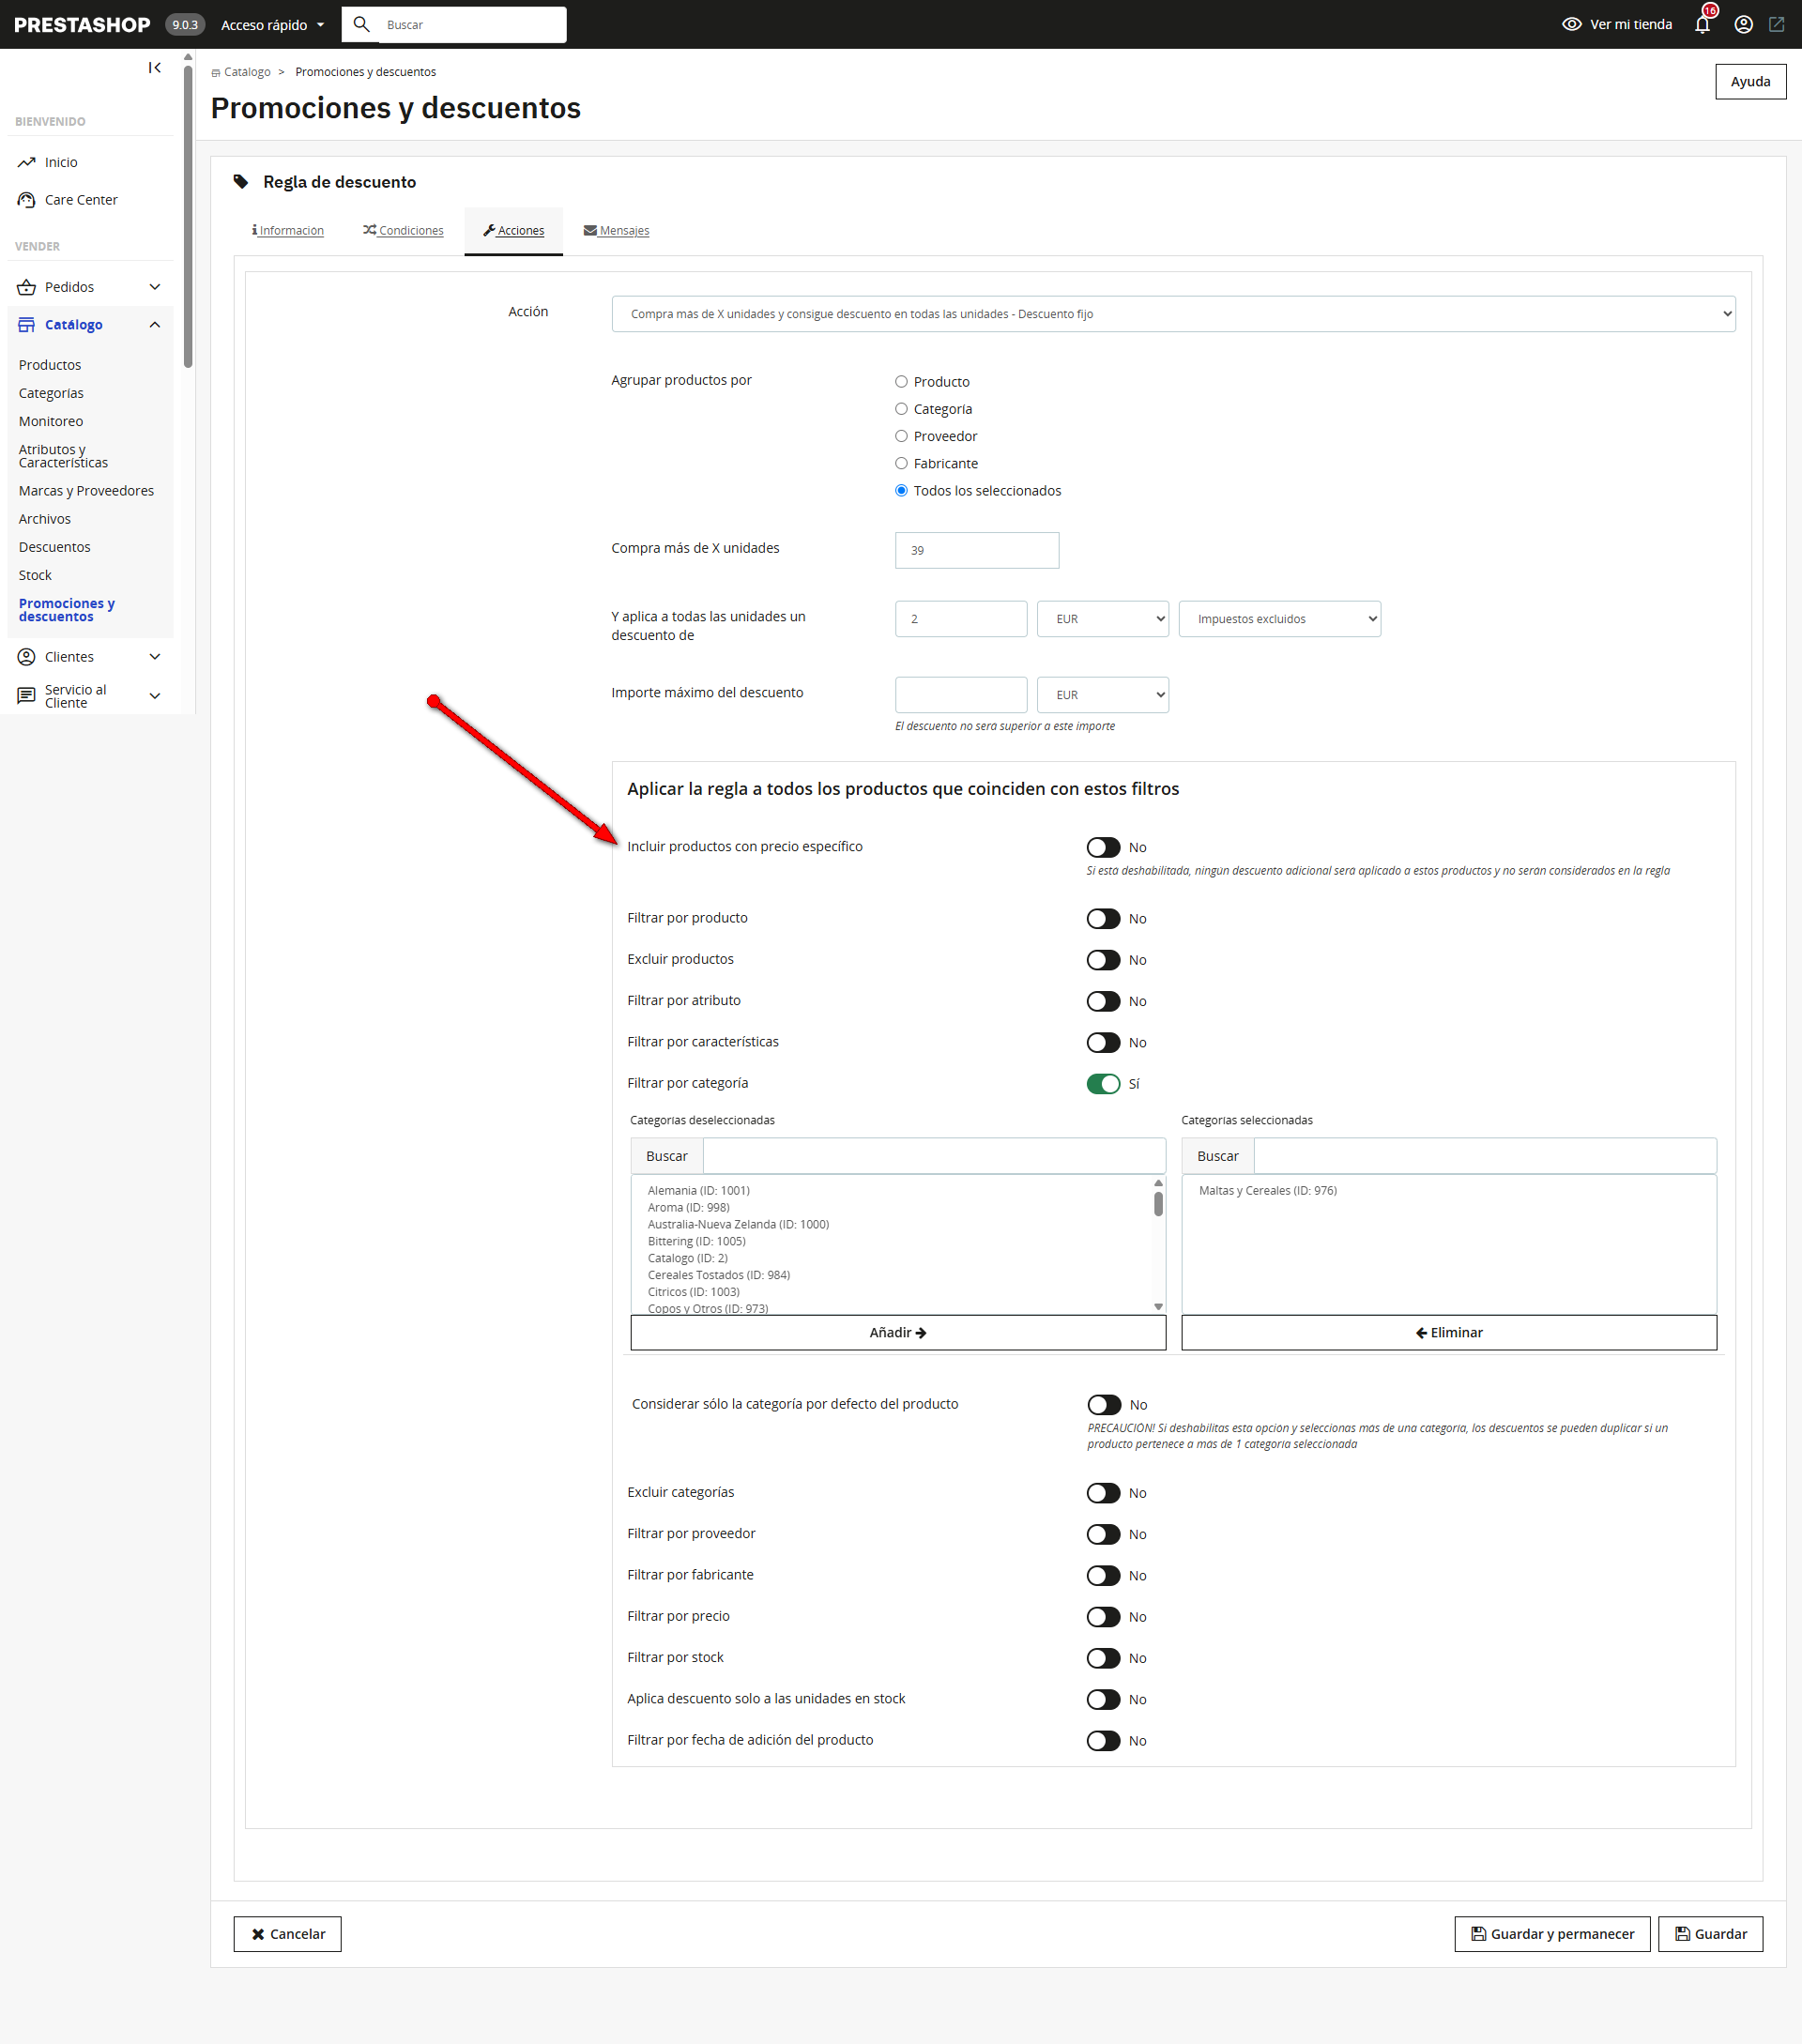Screen dimensions: 1802x2044
Task: Click the eye icon beside Ver mi tienda
Action: point(1571,24)
